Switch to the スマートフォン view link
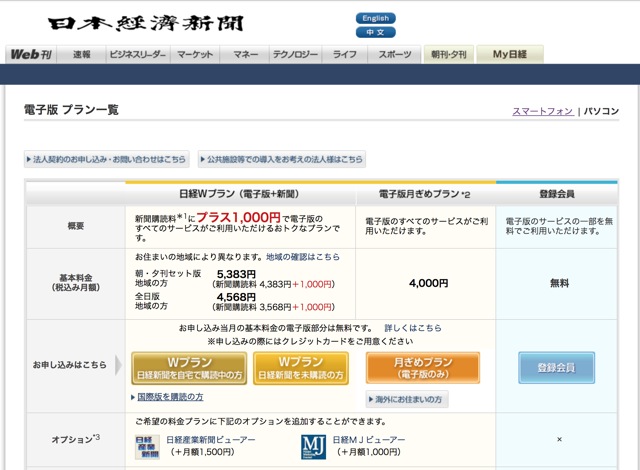 (543, 111)
